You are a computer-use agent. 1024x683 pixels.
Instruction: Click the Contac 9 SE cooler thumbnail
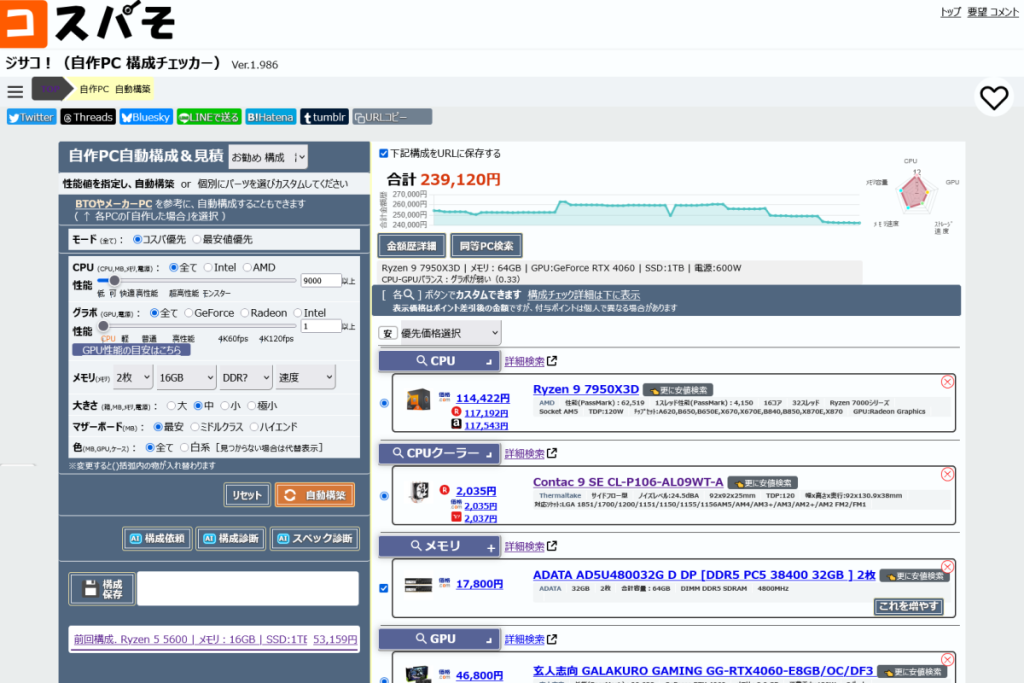click(x=419, y=492)
